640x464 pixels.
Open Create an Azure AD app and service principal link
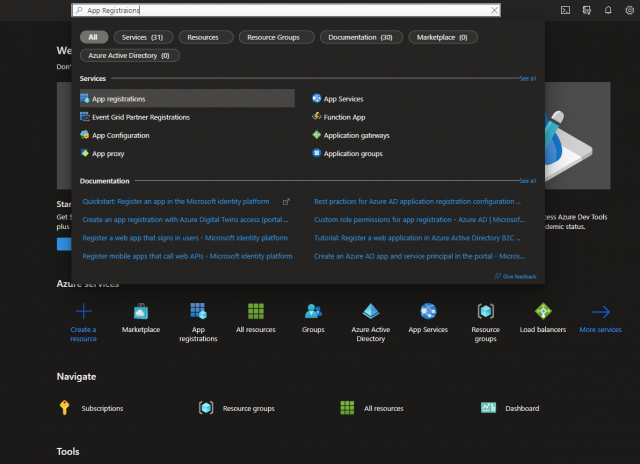tap(420, 256)
